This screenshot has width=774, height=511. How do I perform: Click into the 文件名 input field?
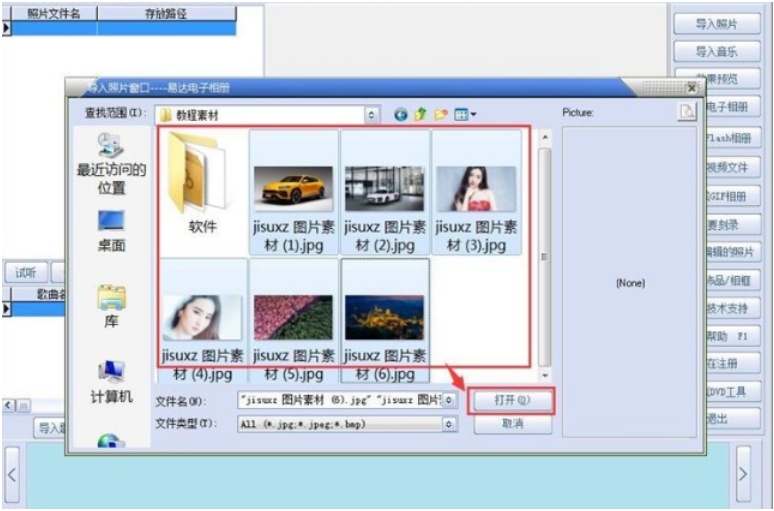340,400
